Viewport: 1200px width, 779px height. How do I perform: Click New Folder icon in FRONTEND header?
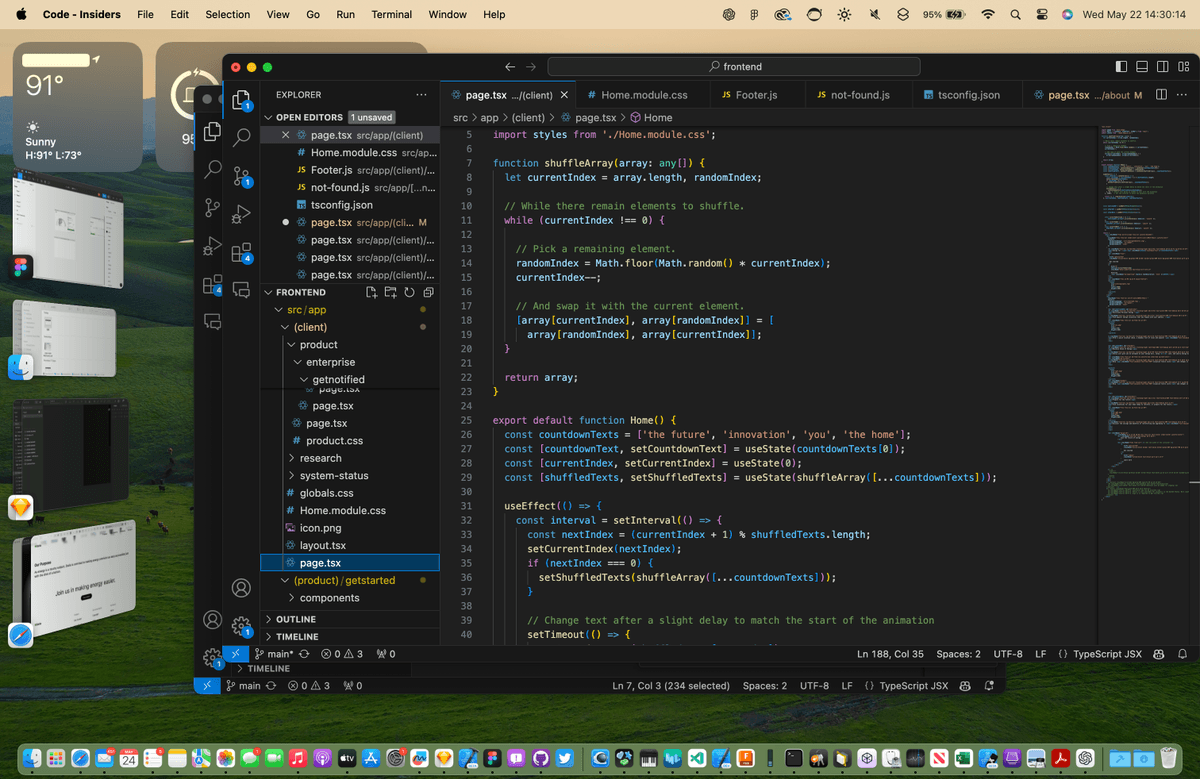point(390,292)
